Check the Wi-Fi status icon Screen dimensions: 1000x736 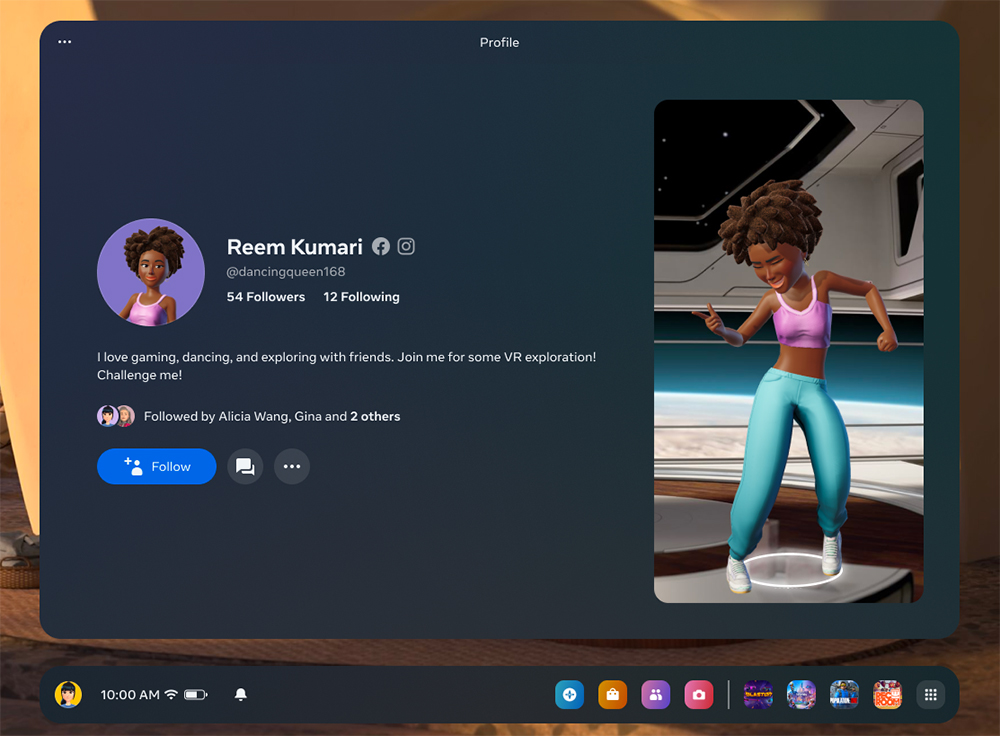click(x=171, y=694)
